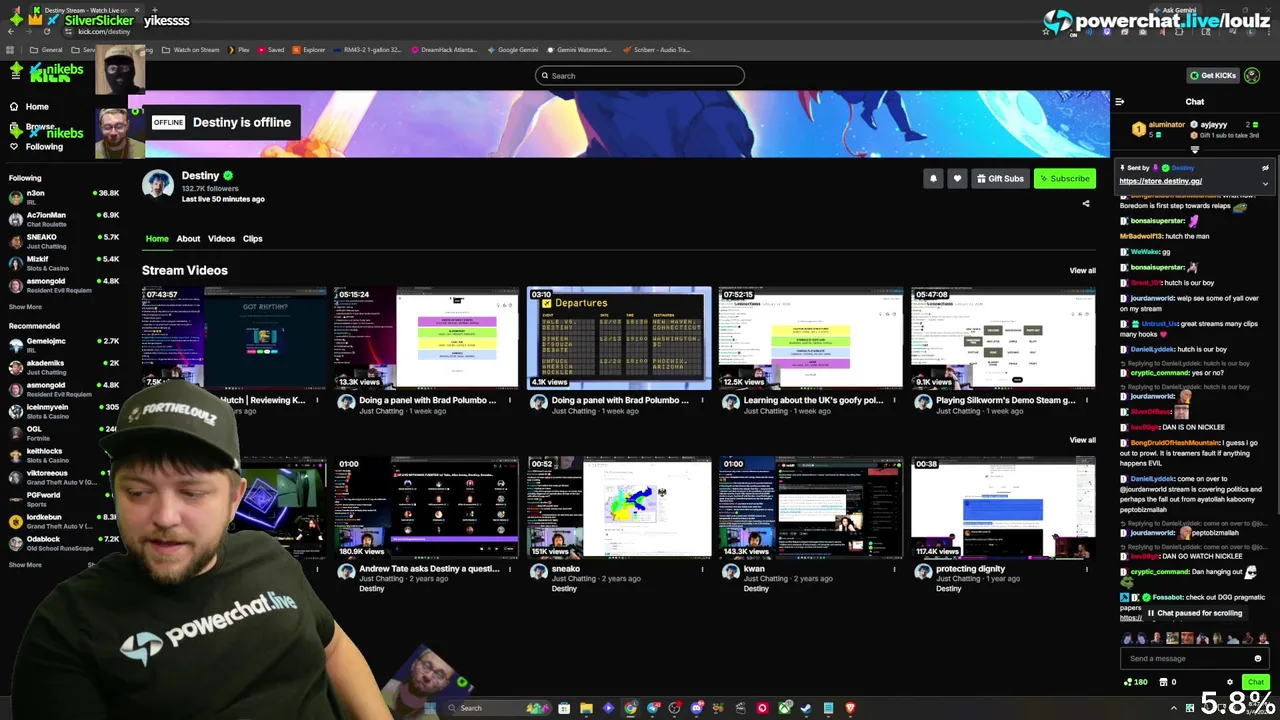This screenshot has width=1280, height=720.
Task: Open options menu for sneako clip
Action: point(702,570)
